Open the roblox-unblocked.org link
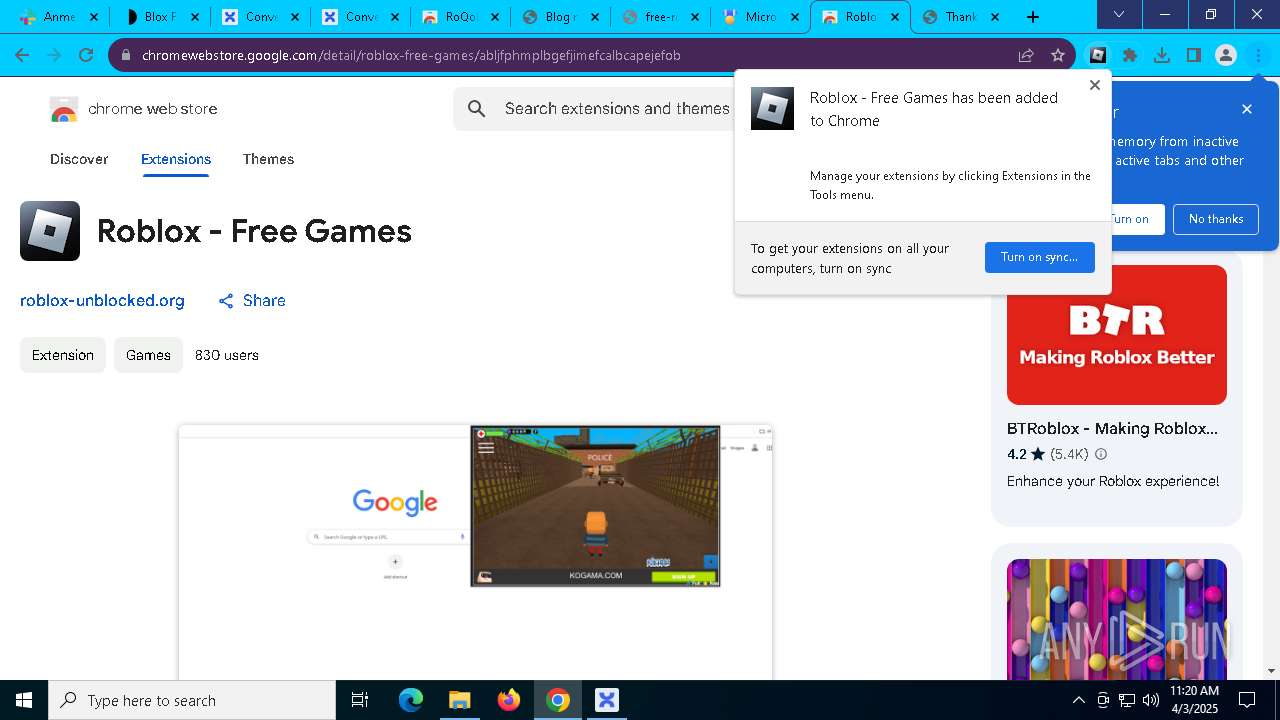Viewport: 1280px width, 720px height. coord(102,301)
